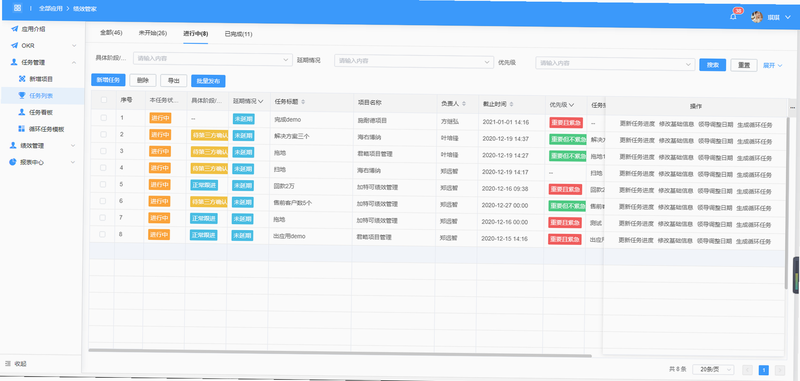Switch to the 已完成(11) tab
800x381 pixels.
[238, 34]
